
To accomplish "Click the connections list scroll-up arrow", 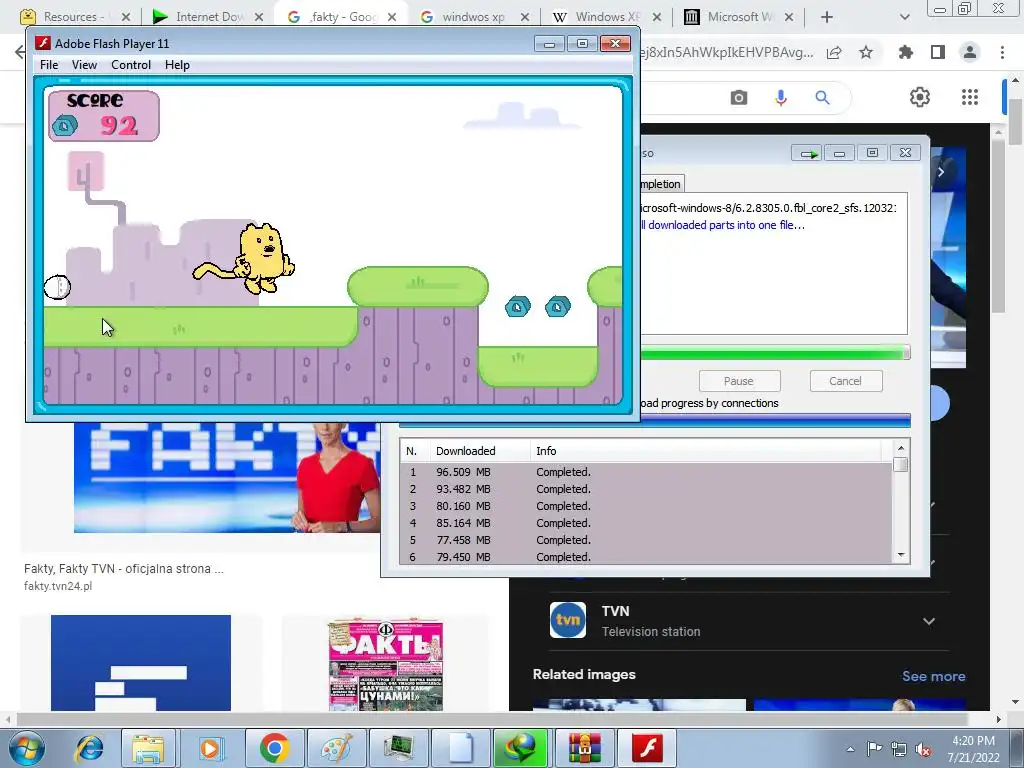I will (901, 448).
